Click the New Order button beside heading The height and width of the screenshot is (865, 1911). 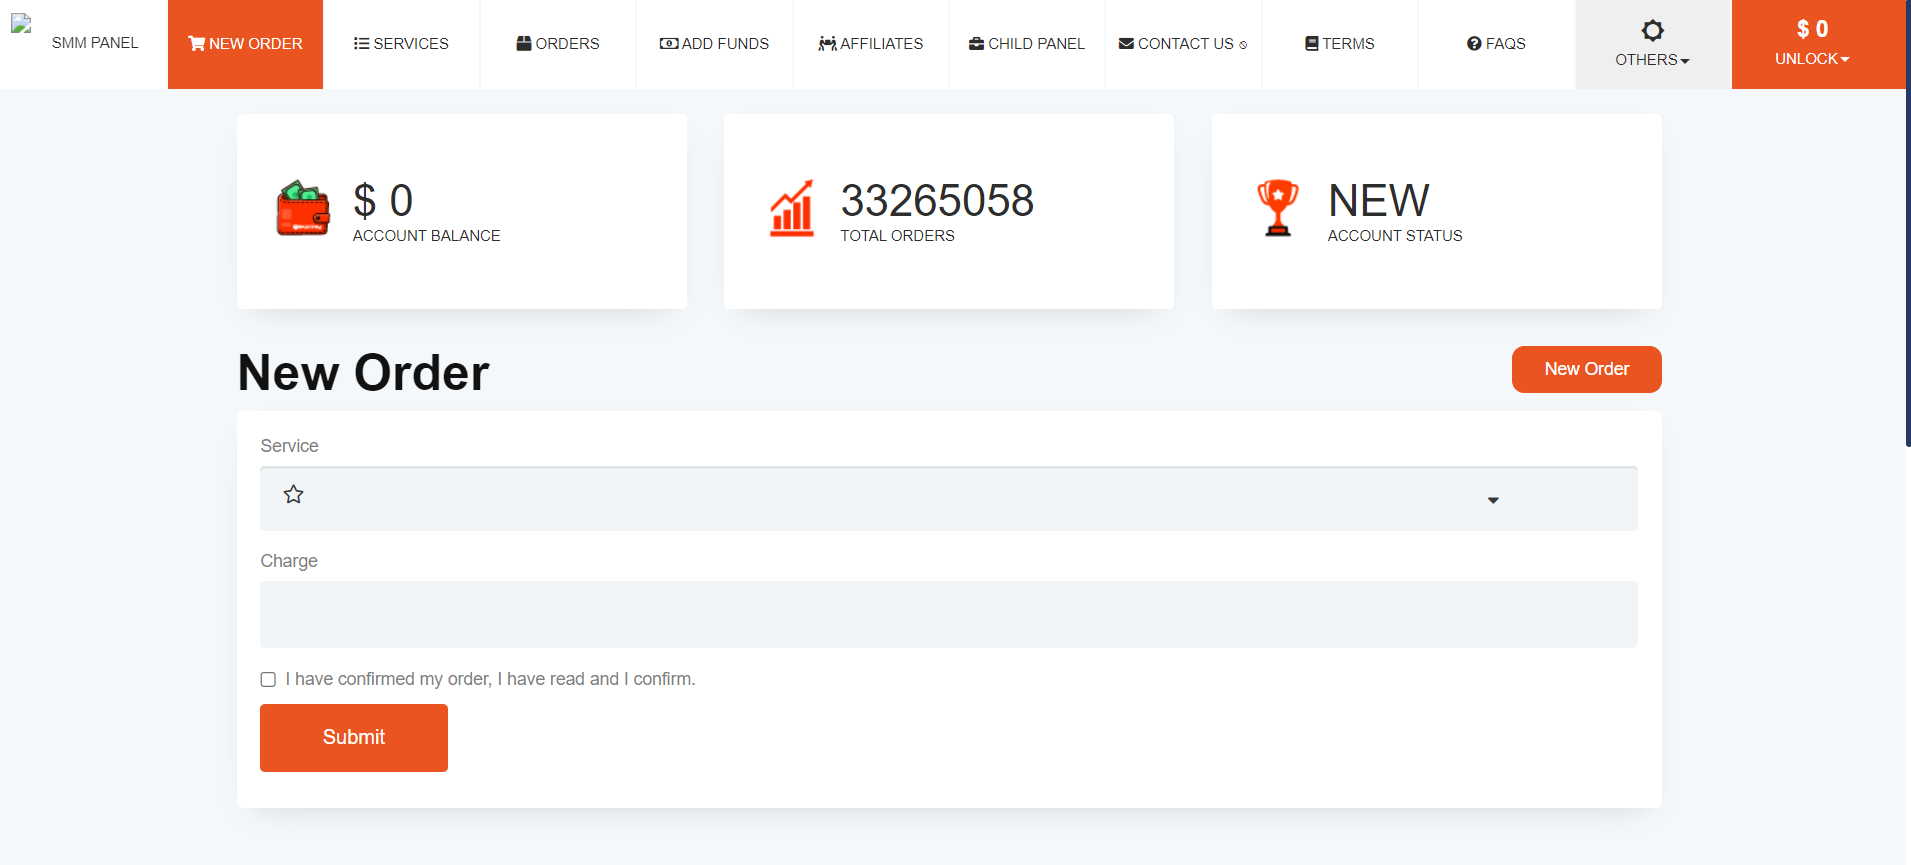1586,369
